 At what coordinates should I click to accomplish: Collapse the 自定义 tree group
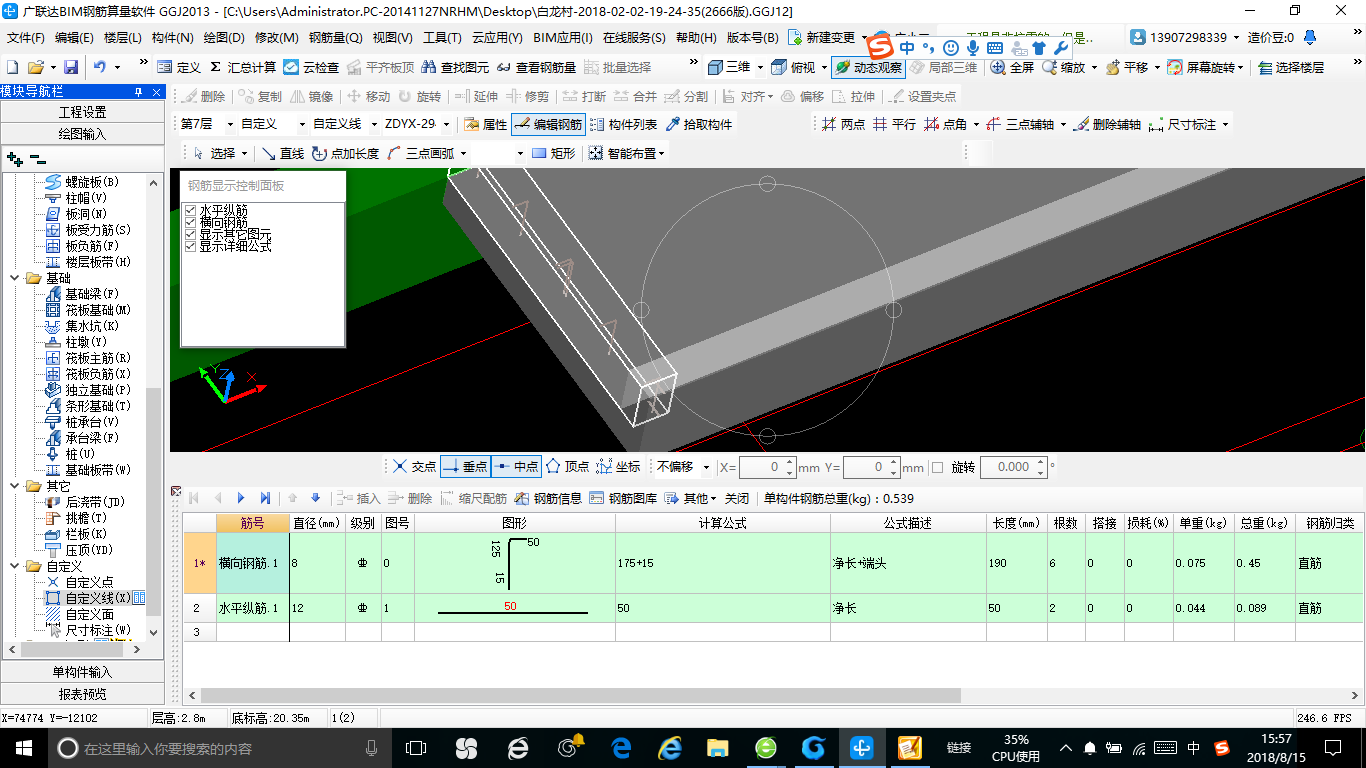[x=15, y=566]
